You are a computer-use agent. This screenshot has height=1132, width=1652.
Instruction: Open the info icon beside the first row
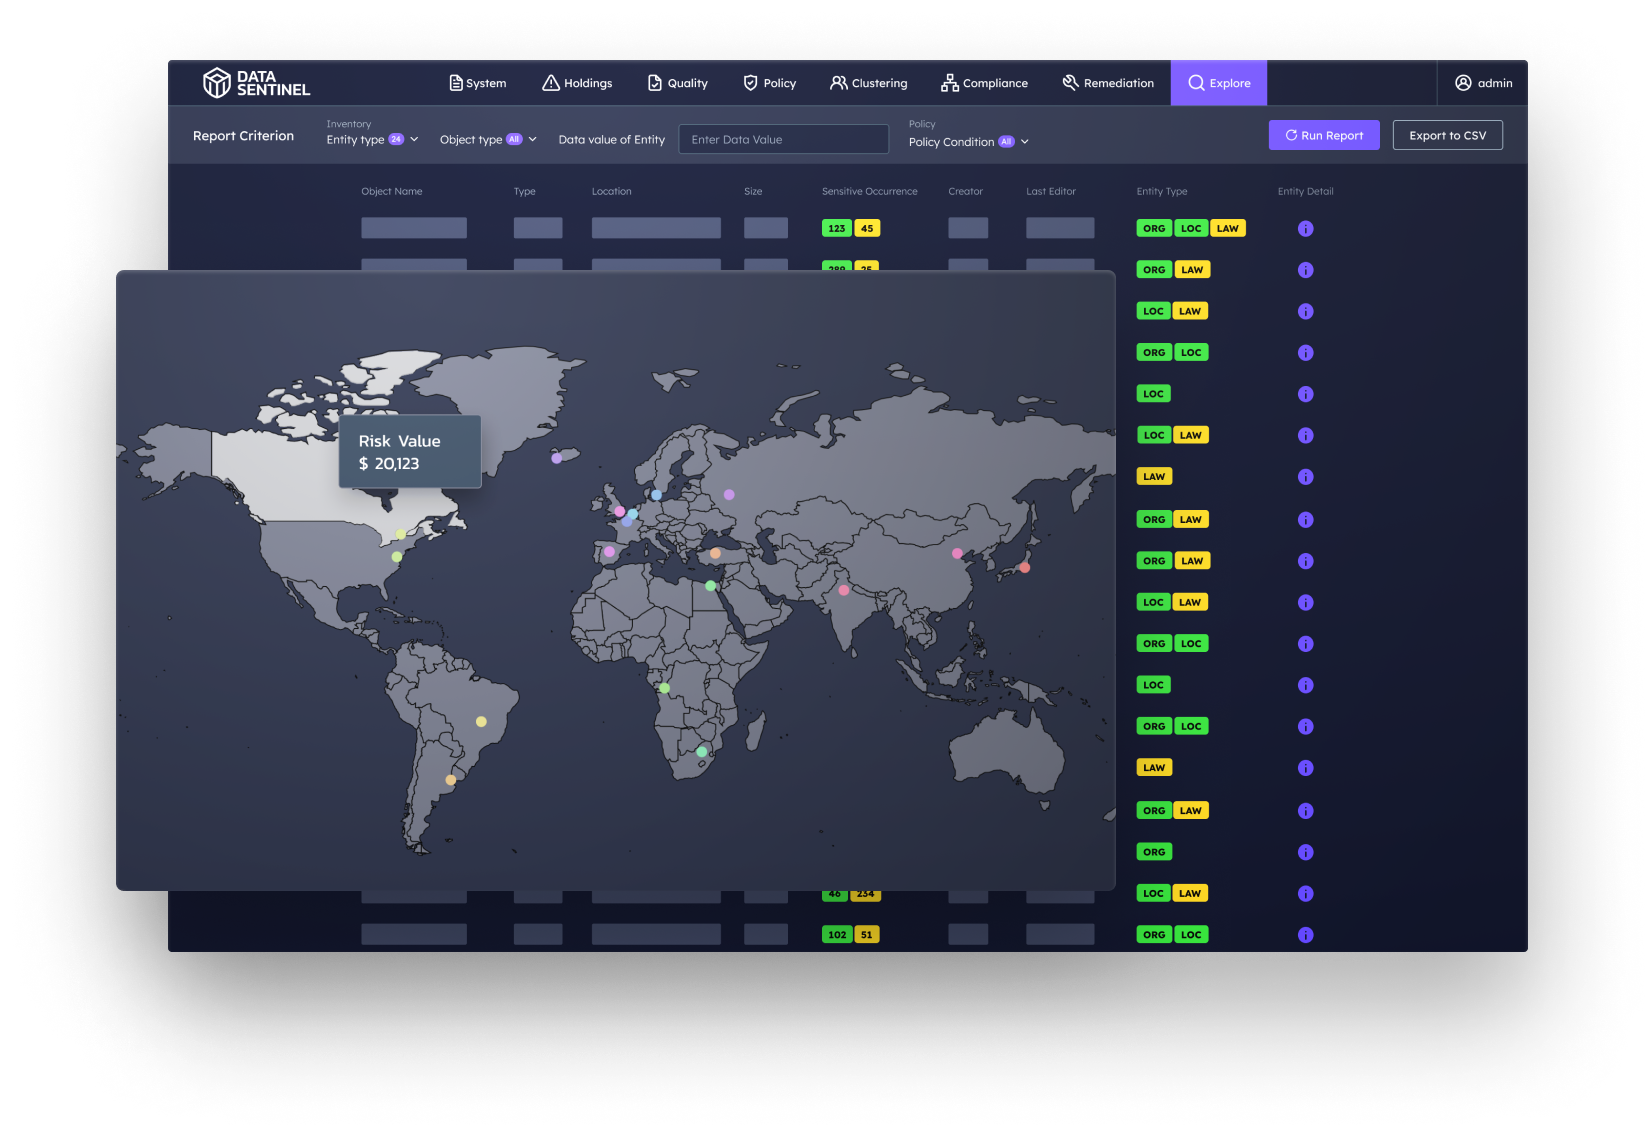[x=1306, y=228]
